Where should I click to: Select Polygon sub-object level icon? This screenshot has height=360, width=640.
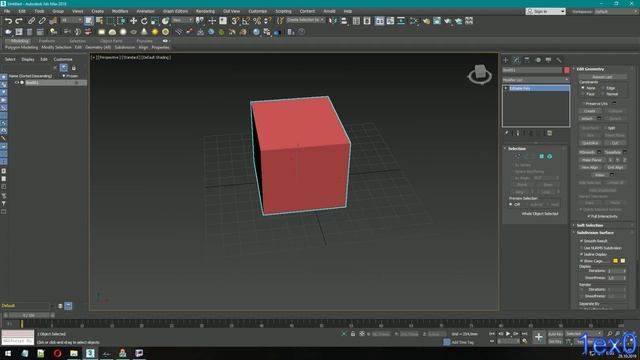[542, 156]
